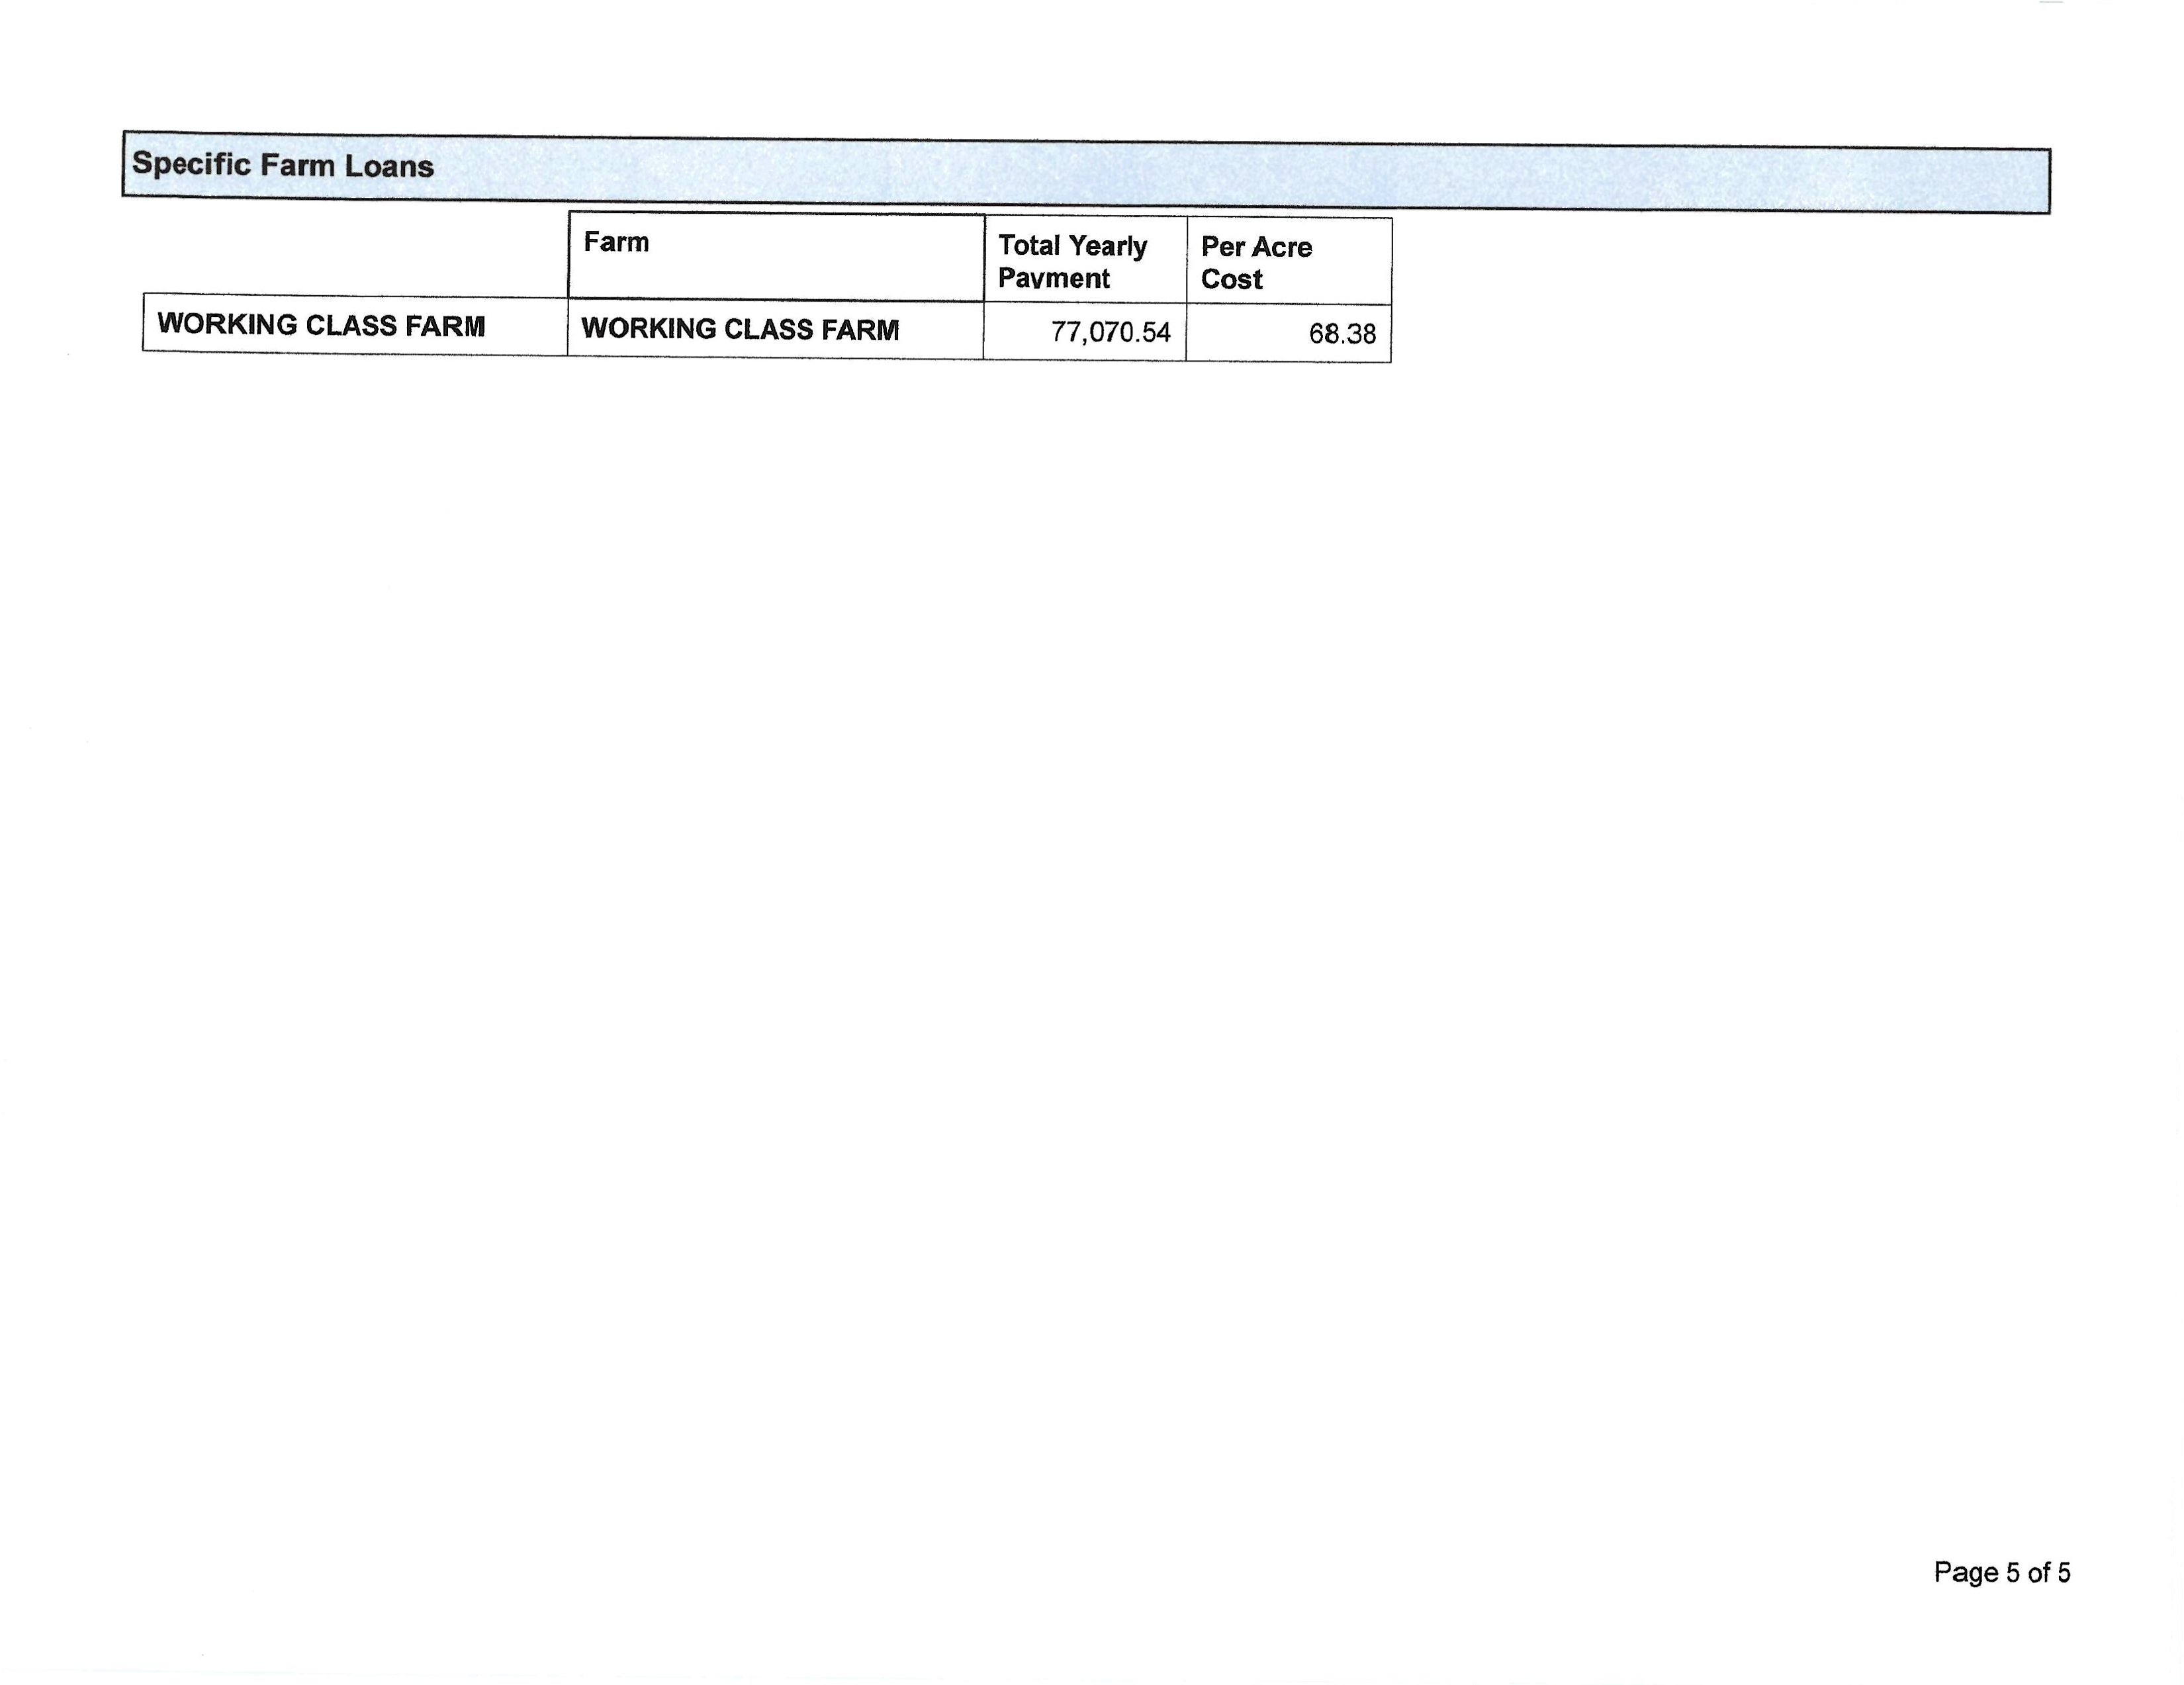The width and height of the screenshot is (2184, 1685).
Task: Click the word Yearly in the table header
Action: pos(1108,246)
